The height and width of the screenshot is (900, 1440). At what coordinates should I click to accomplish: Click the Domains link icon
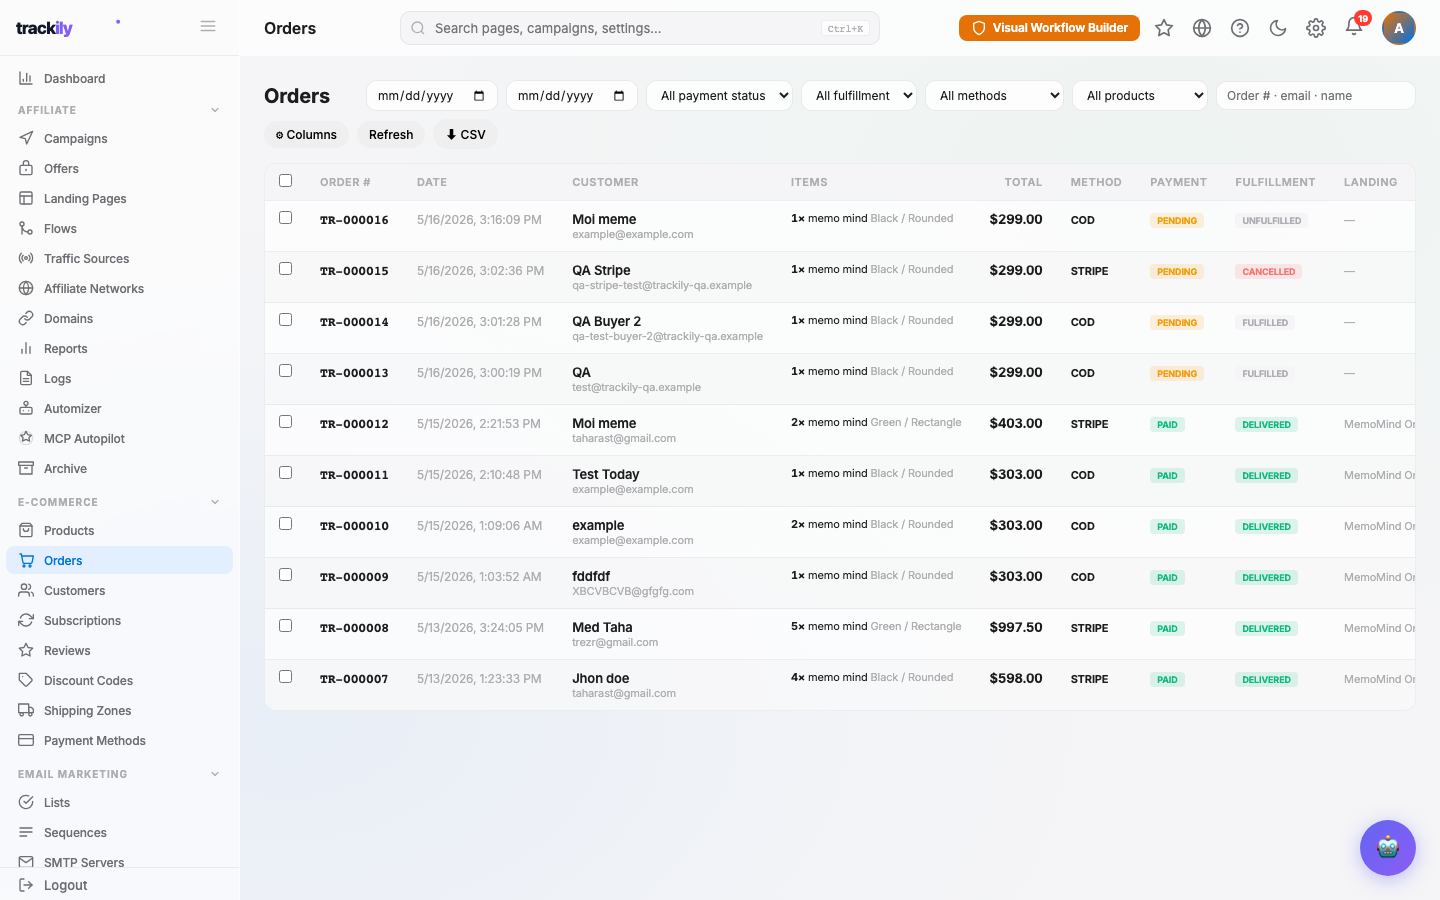click(x=26, y=318)
